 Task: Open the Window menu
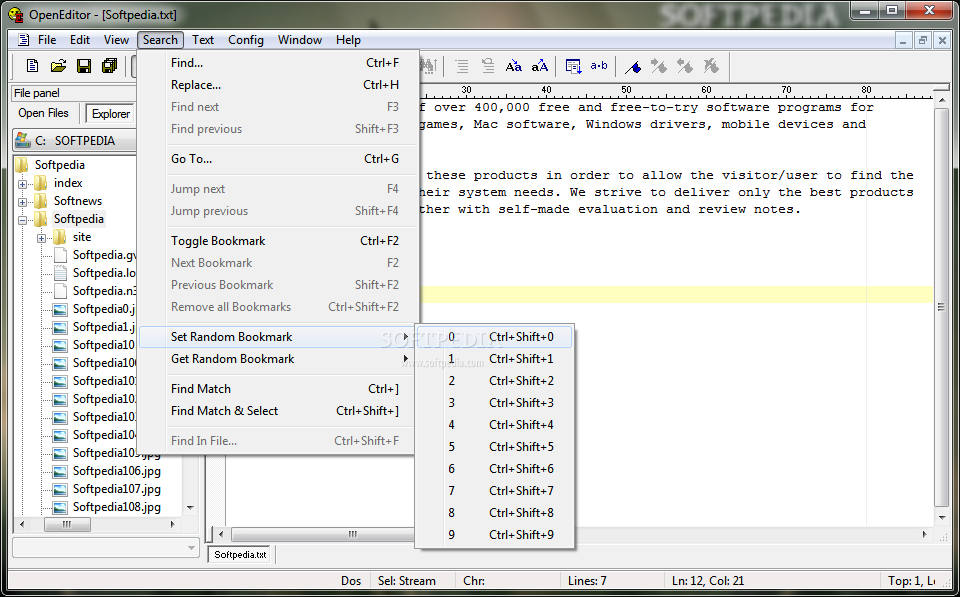pos(300,40)
